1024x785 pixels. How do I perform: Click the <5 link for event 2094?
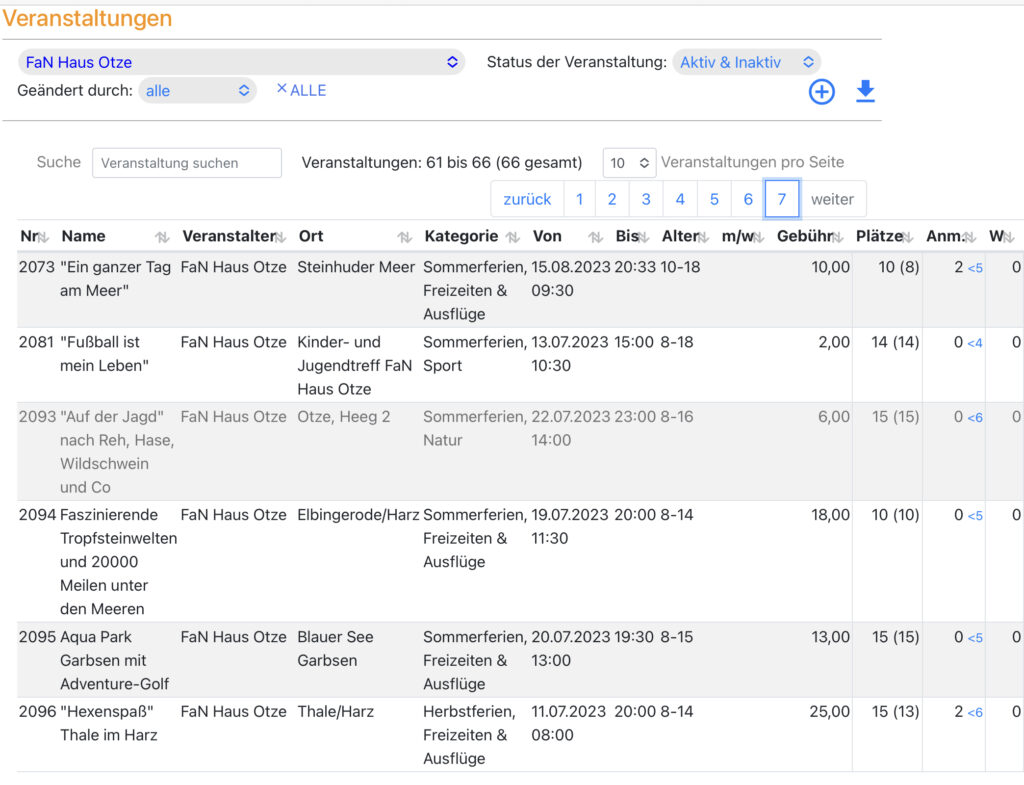pyautogui.click(x=975, y=516)
